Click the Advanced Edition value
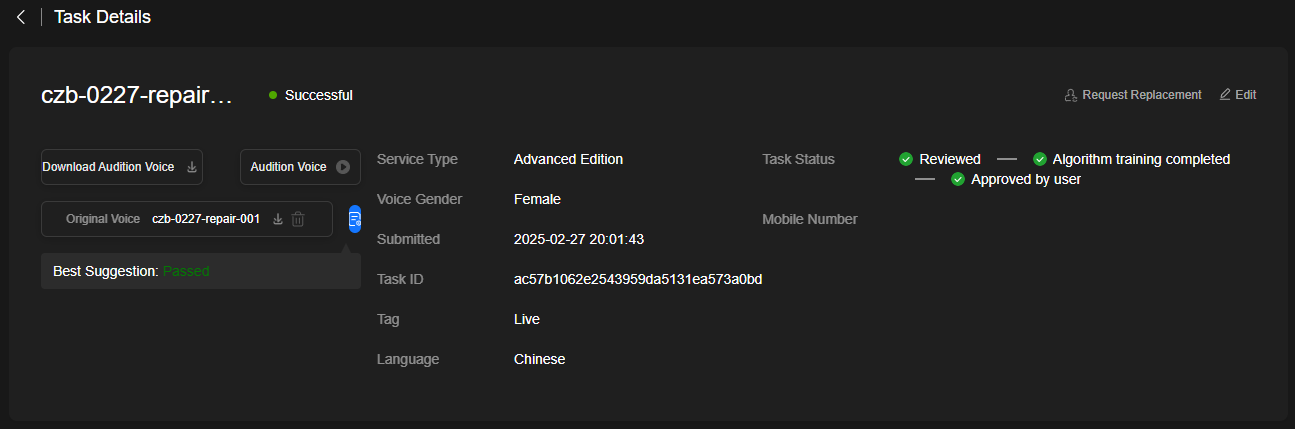 coord(568,159)
